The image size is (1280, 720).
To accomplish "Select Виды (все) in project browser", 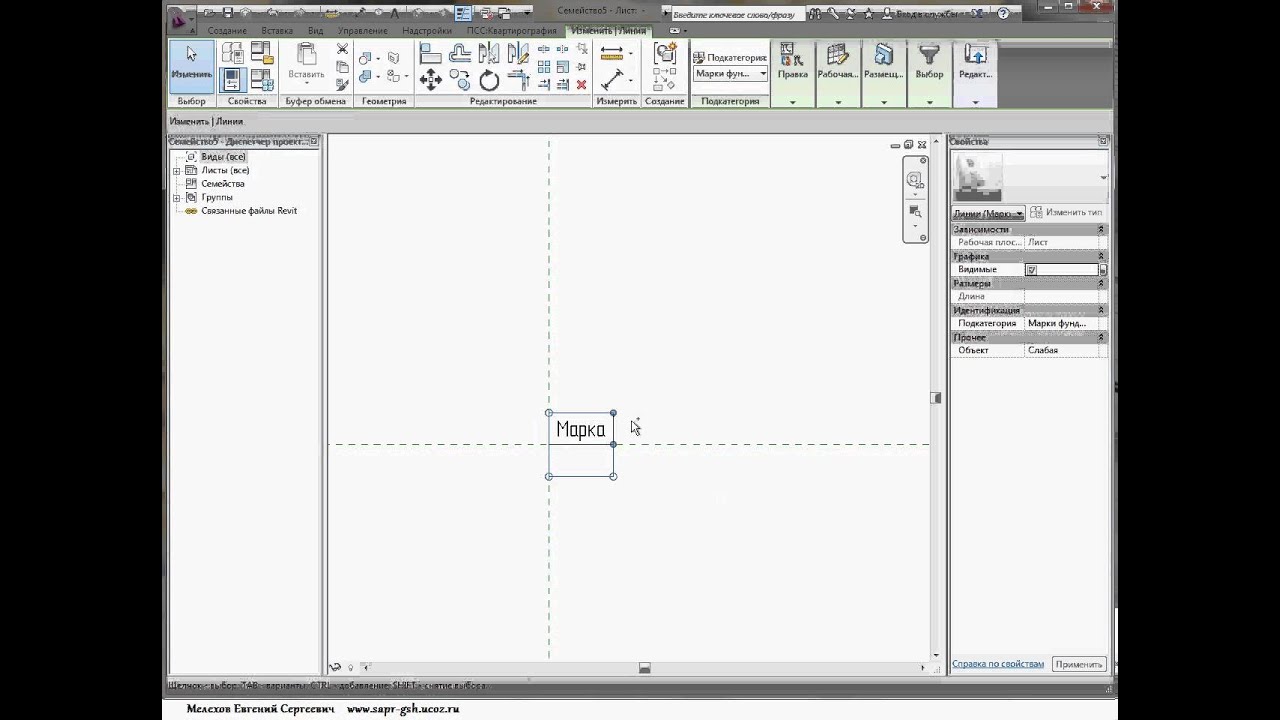I will tap(223, 157).
